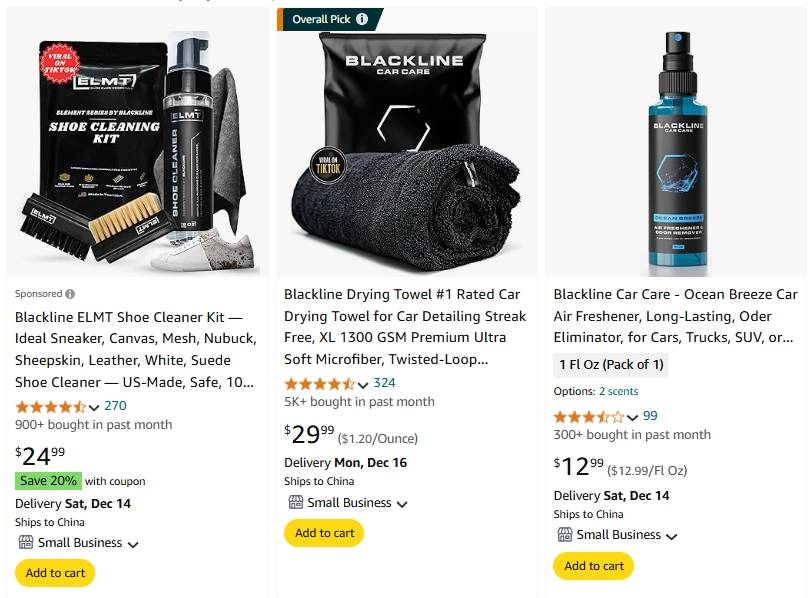812x598 pixels.
Task: Click Small Business storefront icon under shoe kit
Action: click(26, 543)
